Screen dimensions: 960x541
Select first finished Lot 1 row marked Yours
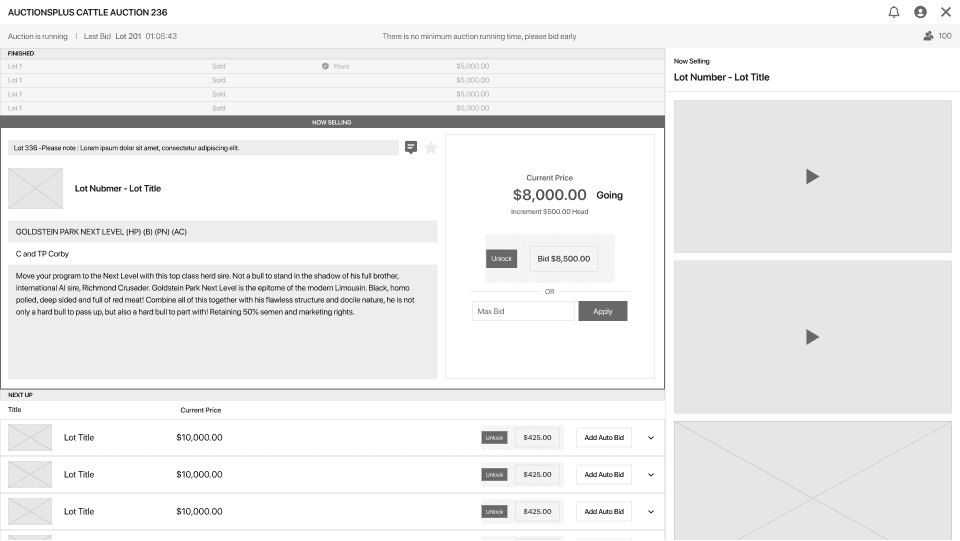click(x=332, y=66)
